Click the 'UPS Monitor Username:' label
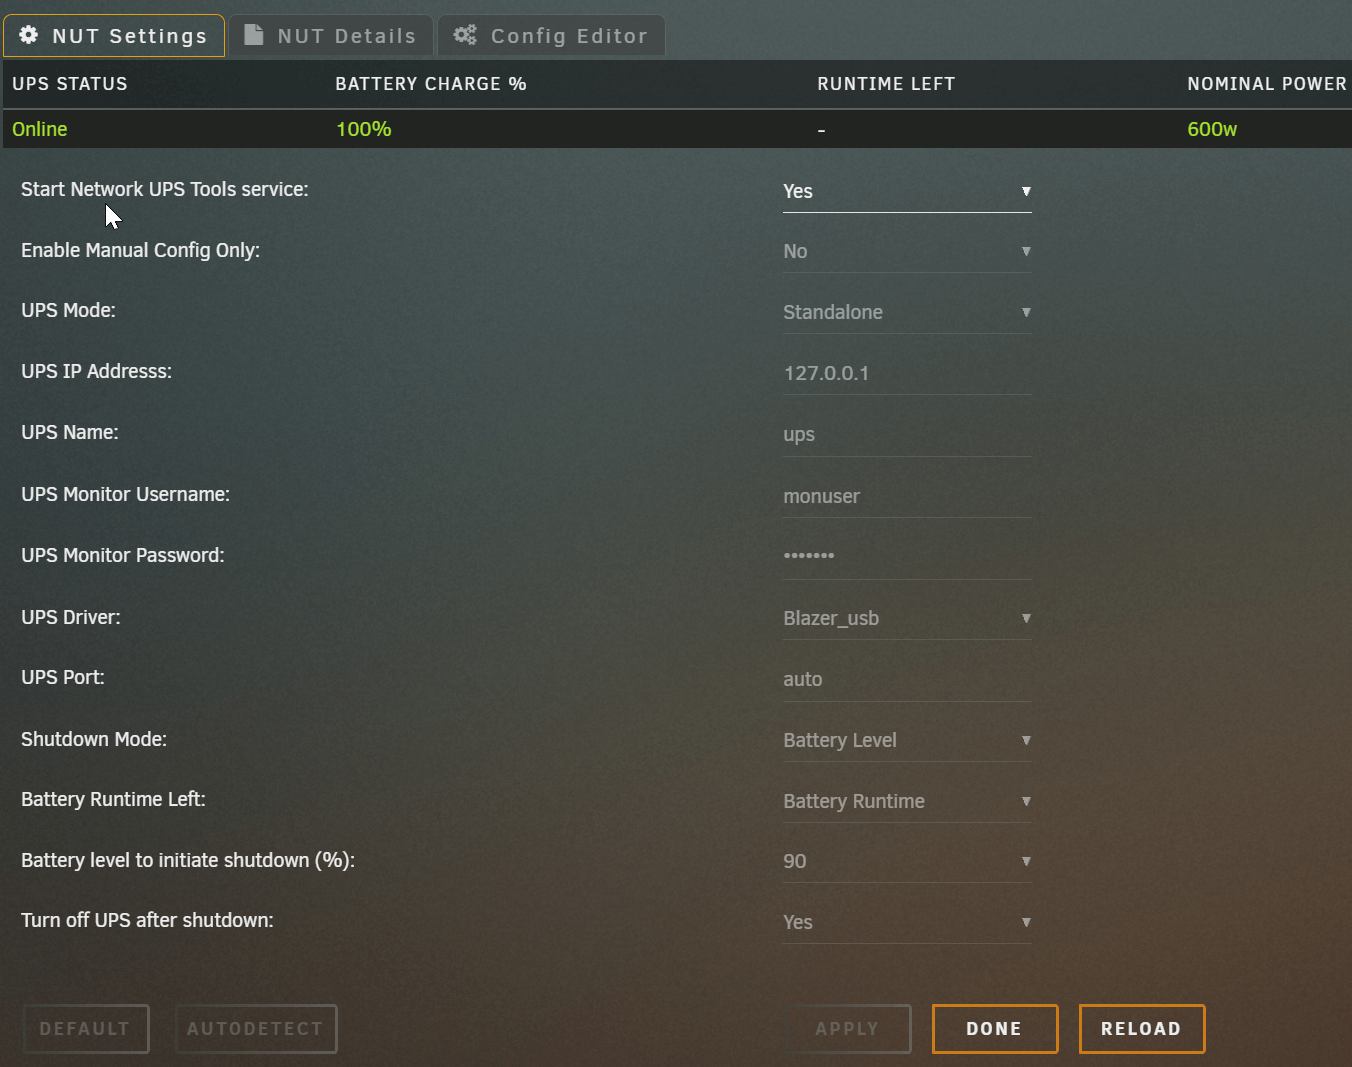This screenshot has width=1352, height=1067. coord(125,494)
